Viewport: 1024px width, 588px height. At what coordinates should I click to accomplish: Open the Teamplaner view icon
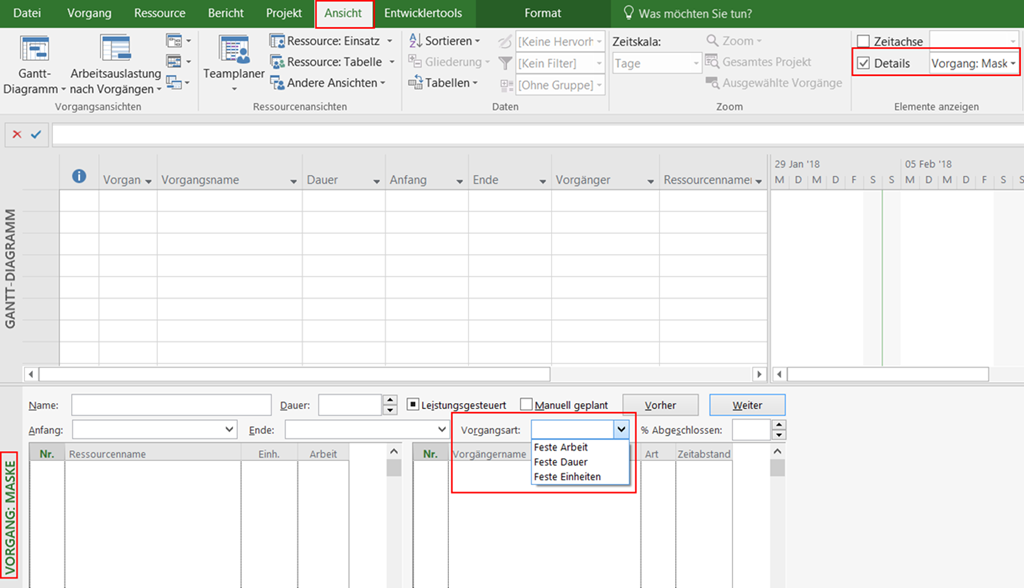(234, 50)
